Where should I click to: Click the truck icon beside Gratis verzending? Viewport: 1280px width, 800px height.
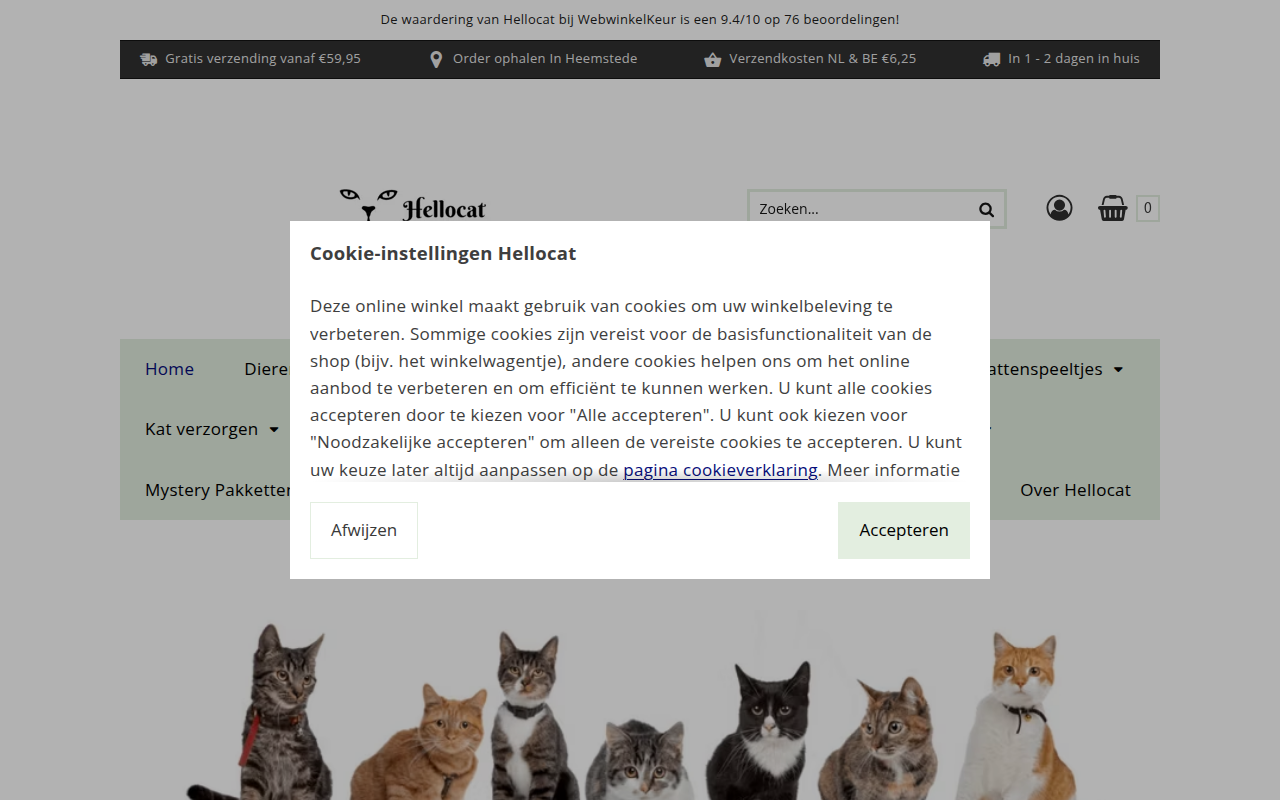tap(149, 59)
